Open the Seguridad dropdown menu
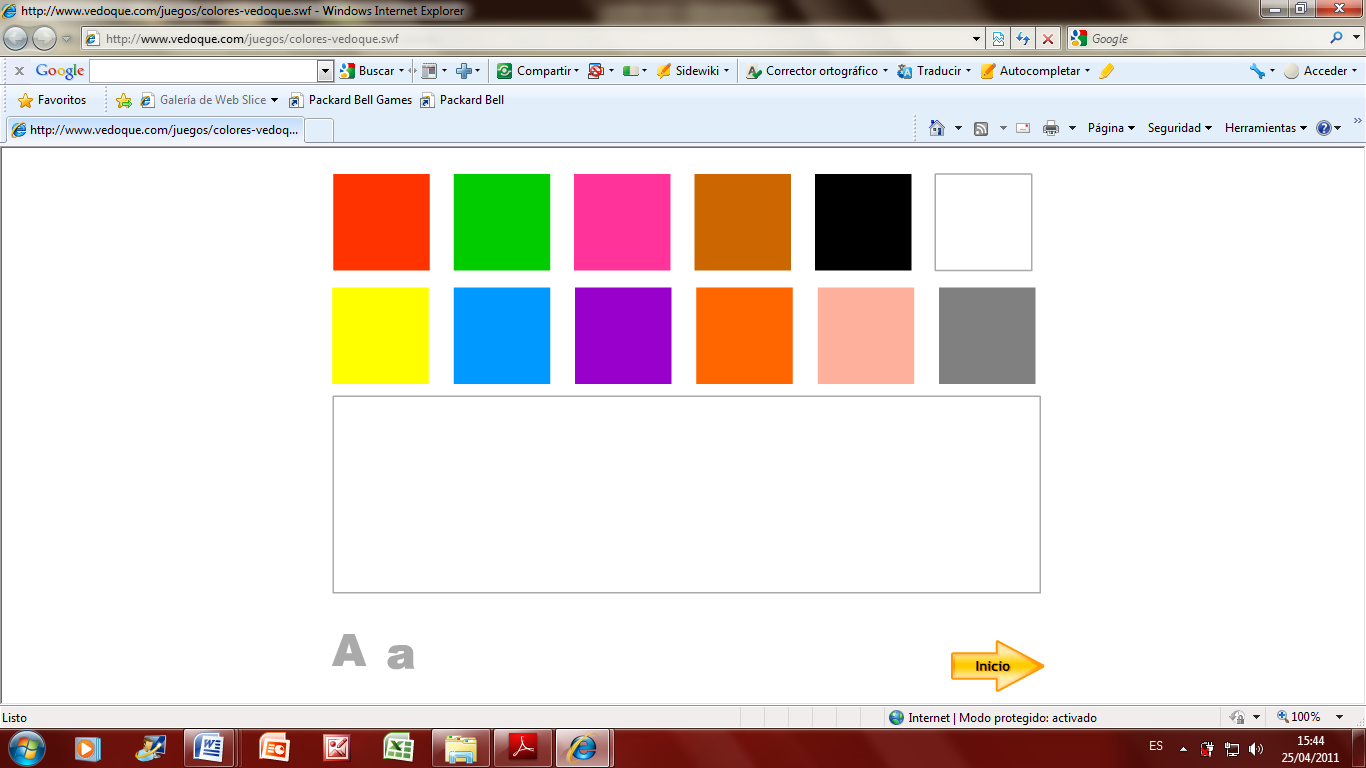 pos(1179,128)
